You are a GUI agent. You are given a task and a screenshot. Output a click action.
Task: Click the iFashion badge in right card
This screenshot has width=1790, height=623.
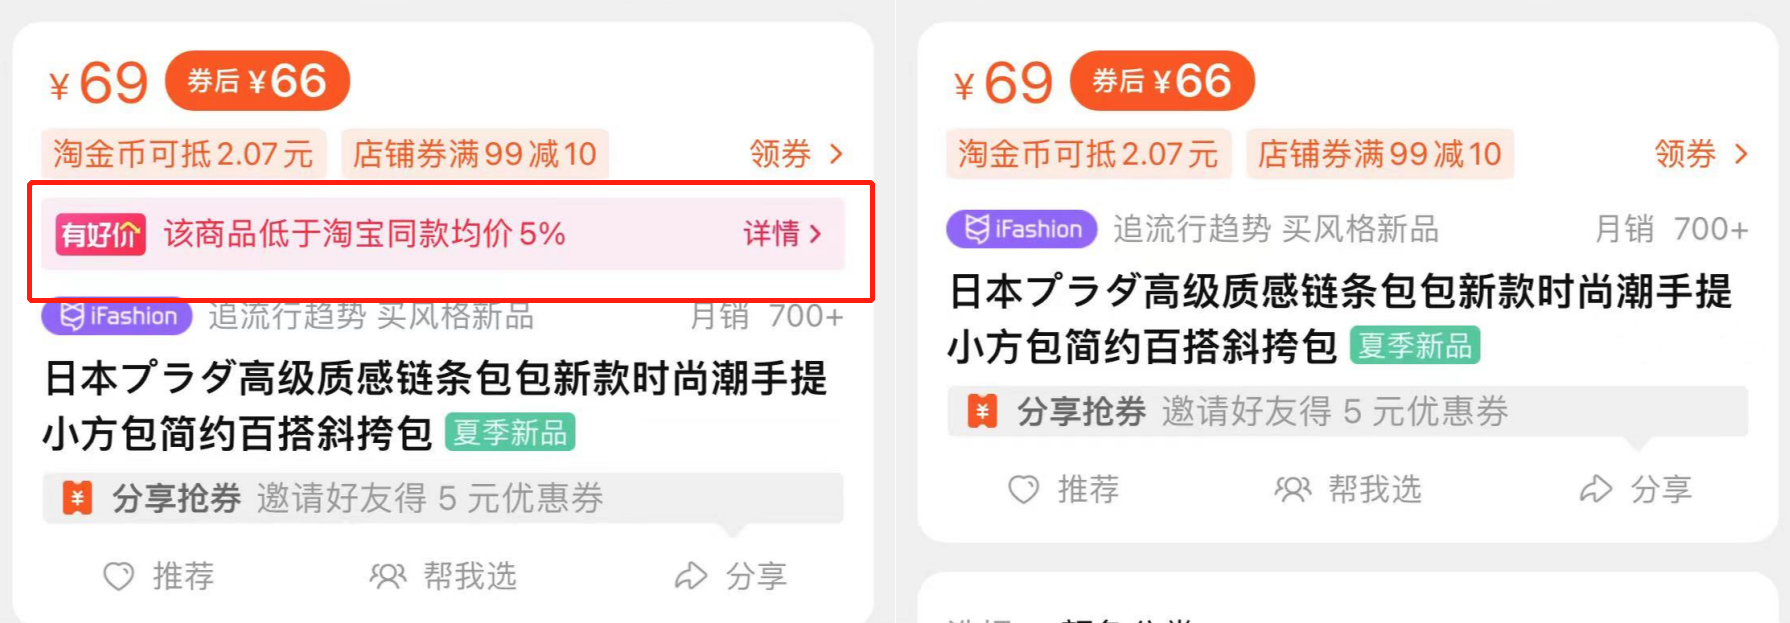pyautogui.click(x=1022, y=230)
